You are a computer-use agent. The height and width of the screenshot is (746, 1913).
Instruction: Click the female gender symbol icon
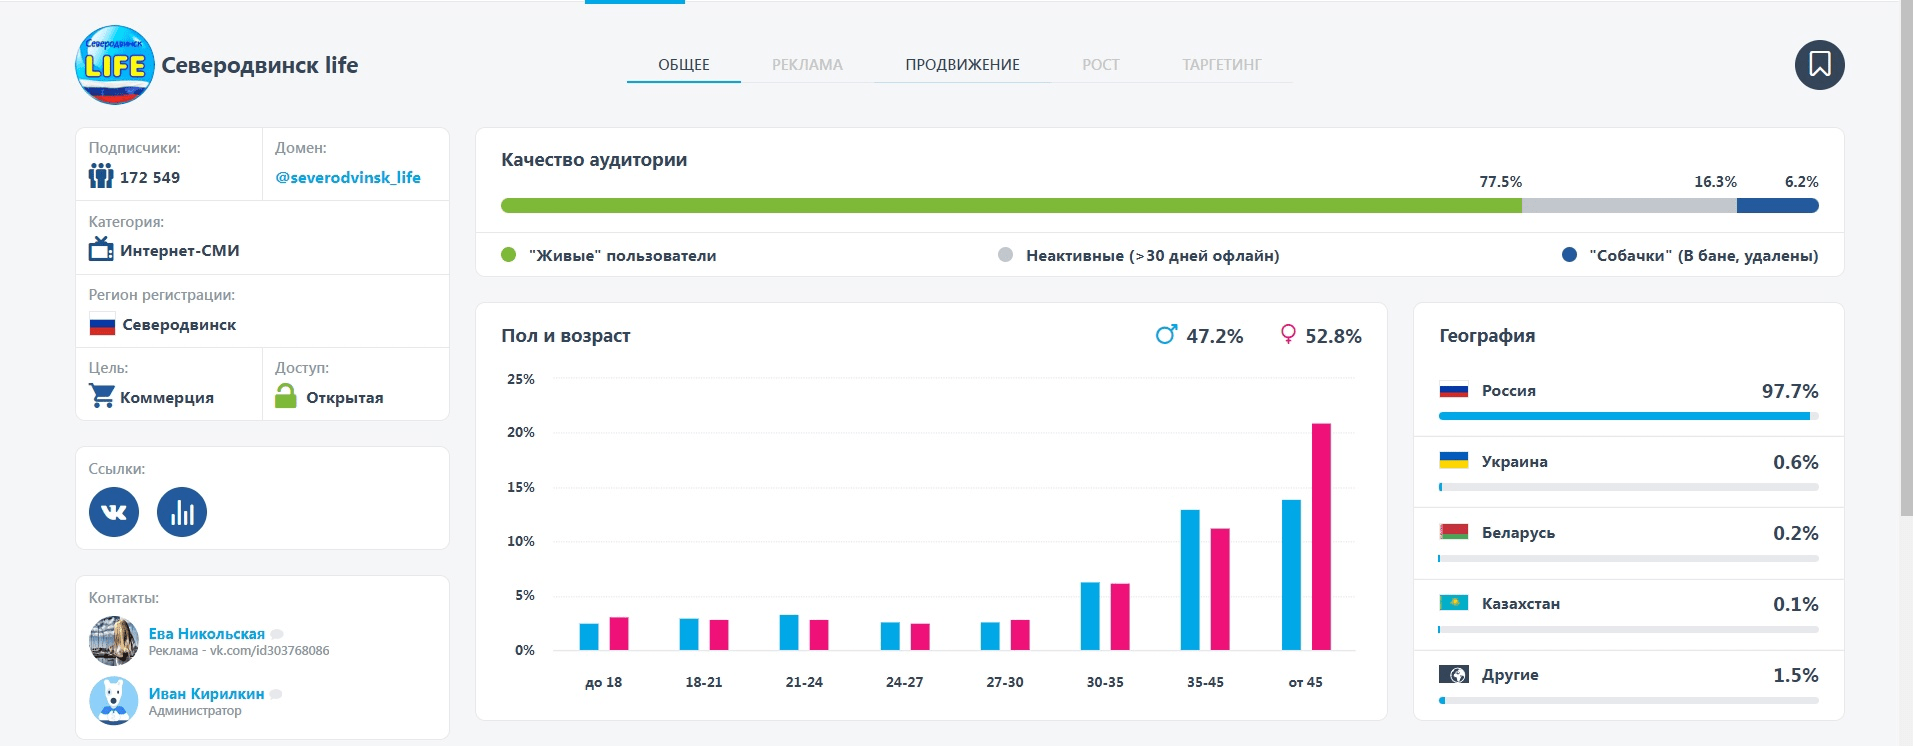click(x=1288, y=334)
